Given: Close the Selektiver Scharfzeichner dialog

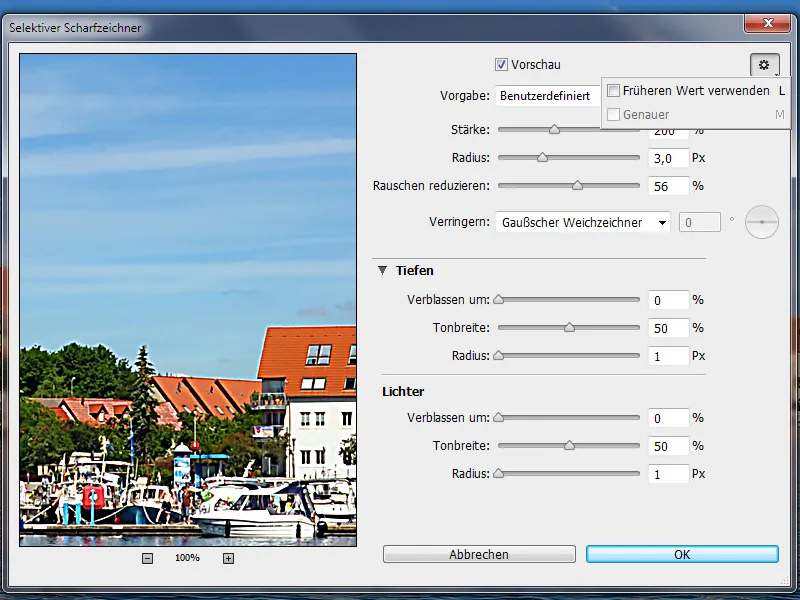Looking at the screenshot, I should pyautogui.click(x=767, y=23).
